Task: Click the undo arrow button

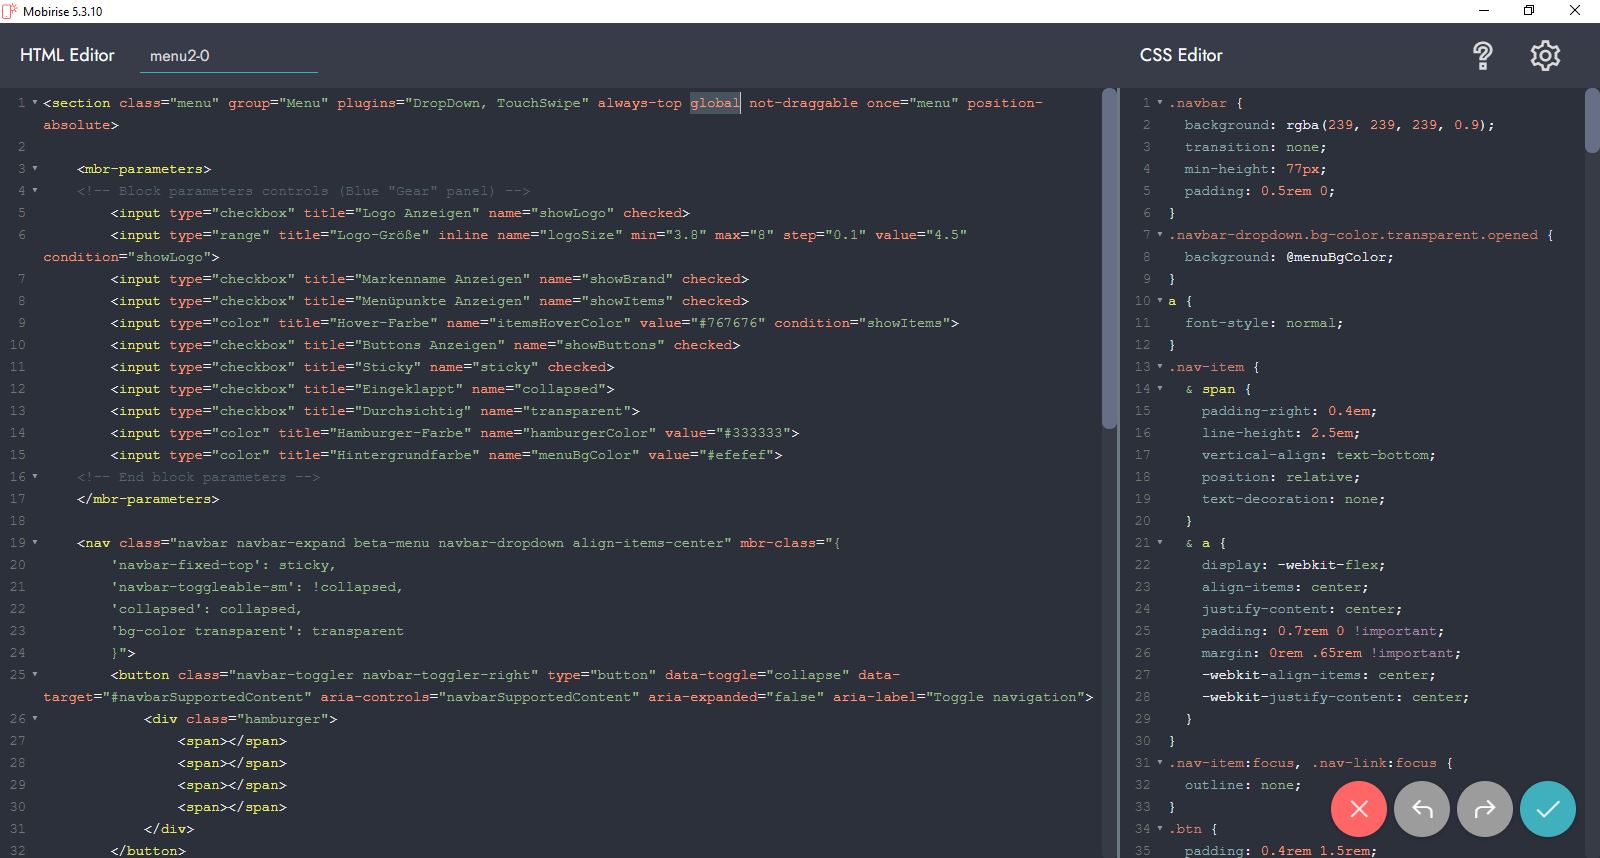Action: (1421, 809)
